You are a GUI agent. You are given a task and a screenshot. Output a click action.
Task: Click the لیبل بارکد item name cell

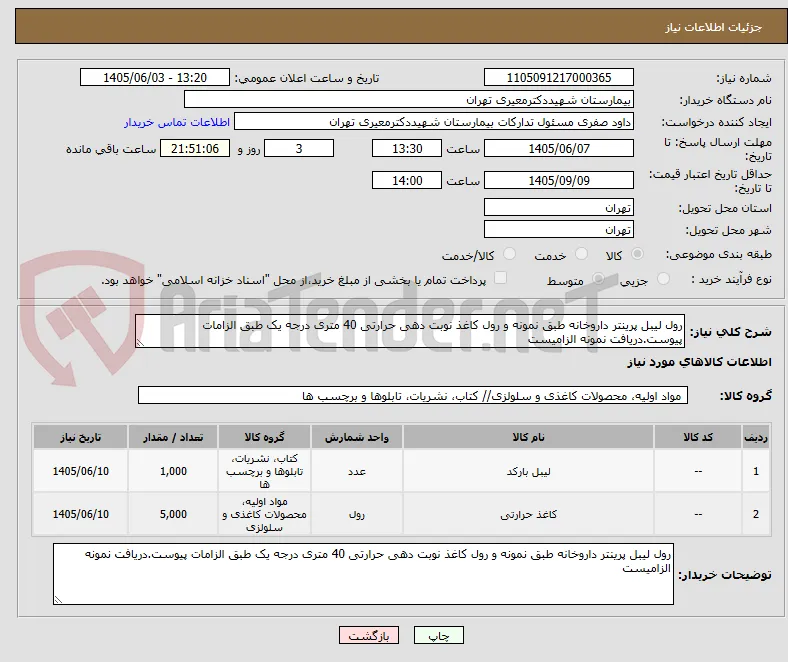click(x=528, y=471)
